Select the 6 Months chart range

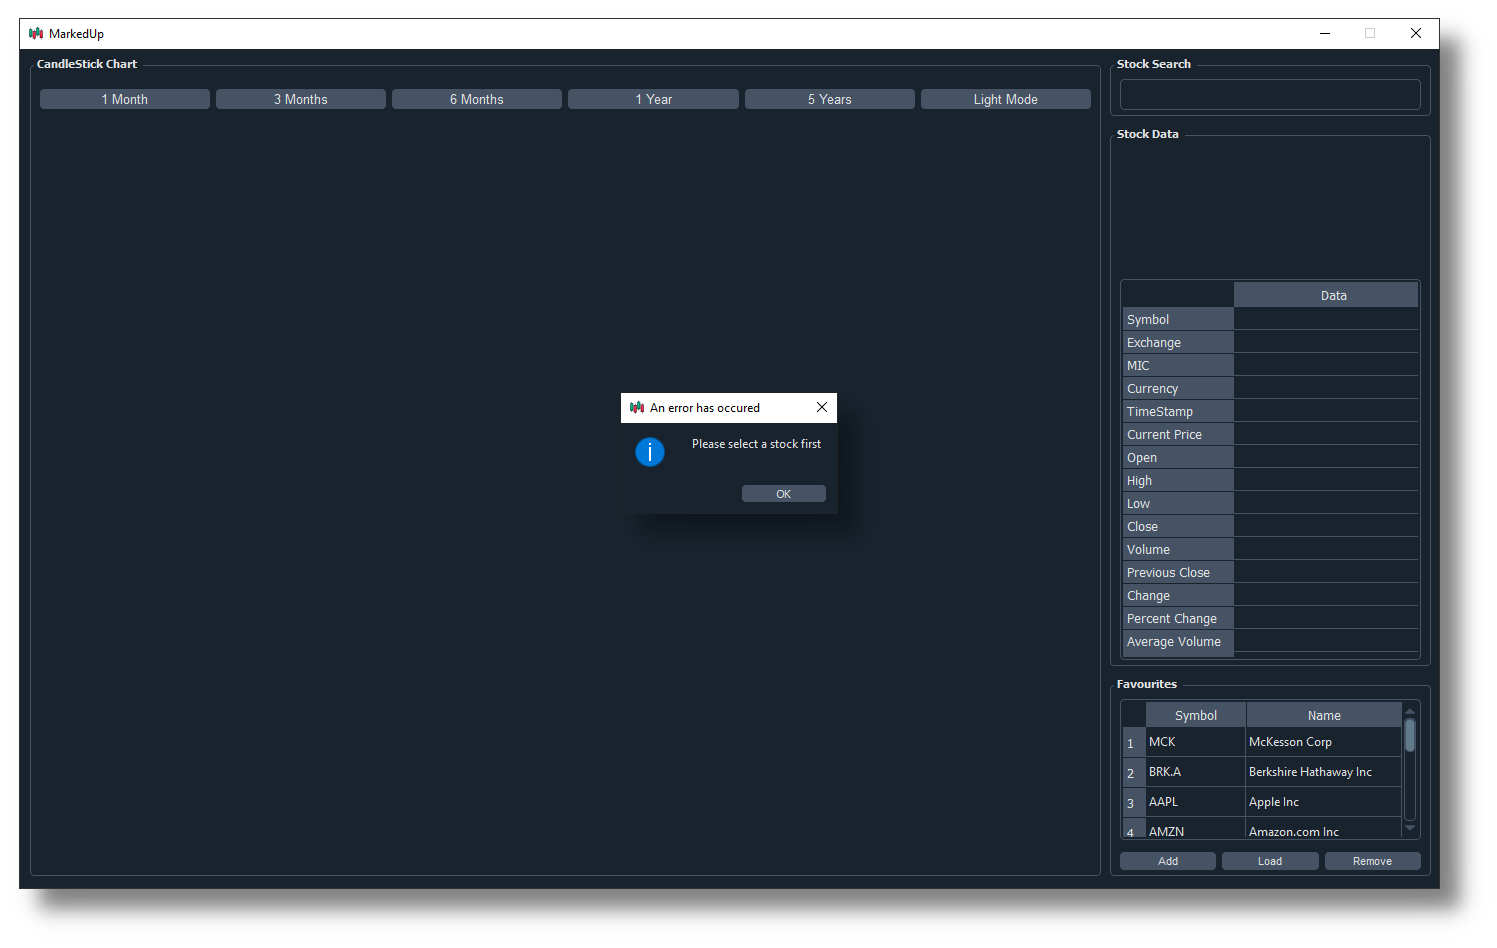pyautogui.click(x=477, y=99)
